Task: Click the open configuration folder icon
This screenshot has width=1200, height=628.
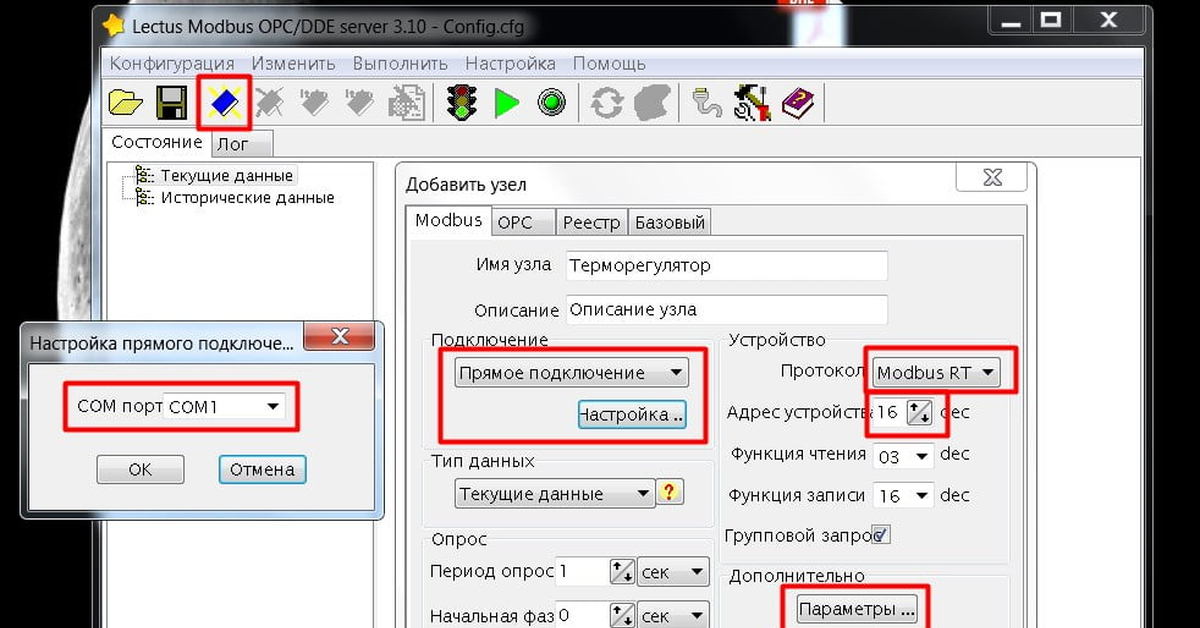Action: (126, 103)
